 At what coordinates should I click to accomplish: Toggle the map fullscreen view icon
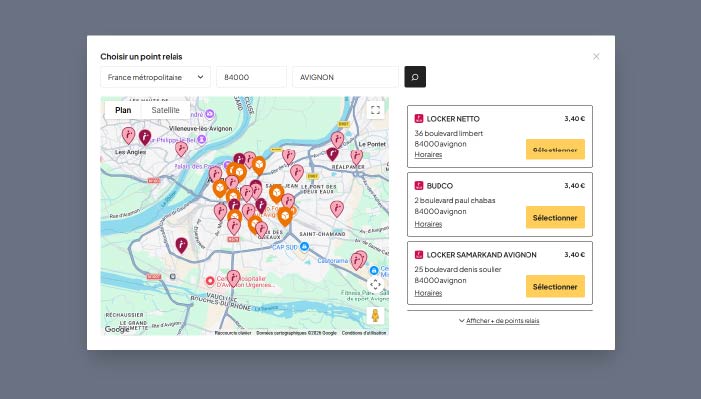pos(376,110)
